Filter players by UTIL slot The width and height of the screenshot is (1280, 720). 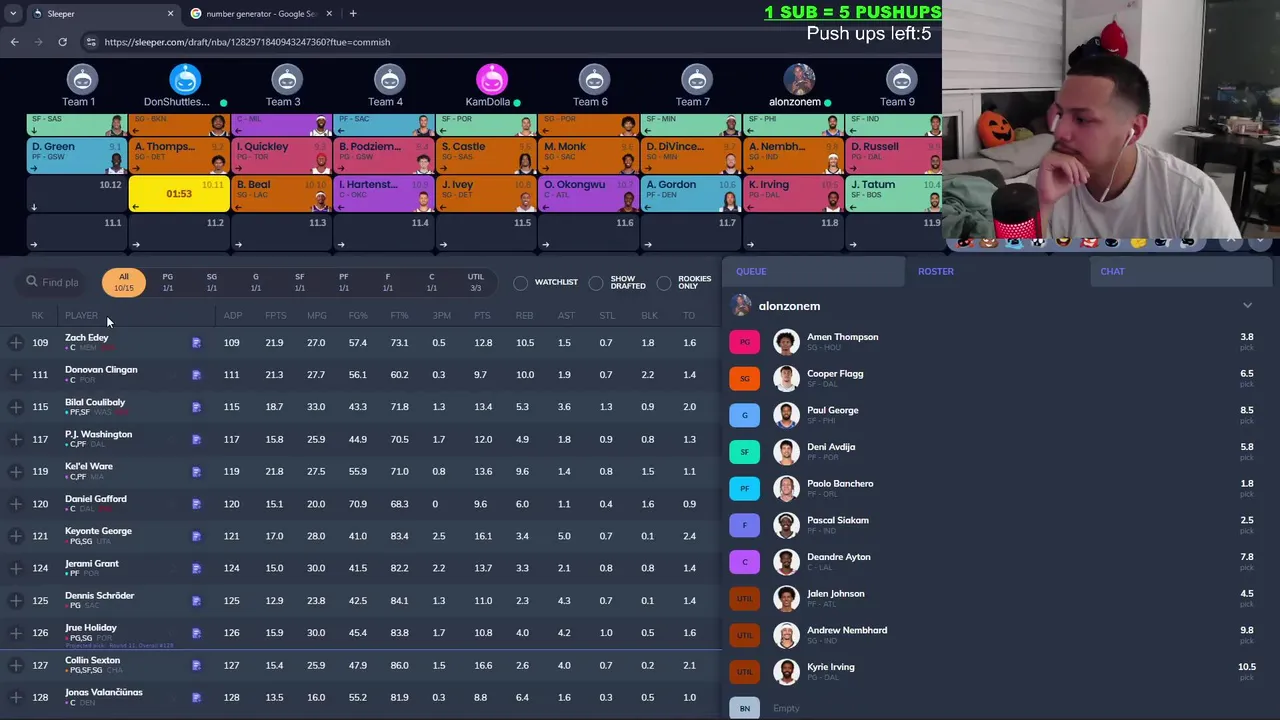(476, 282)
